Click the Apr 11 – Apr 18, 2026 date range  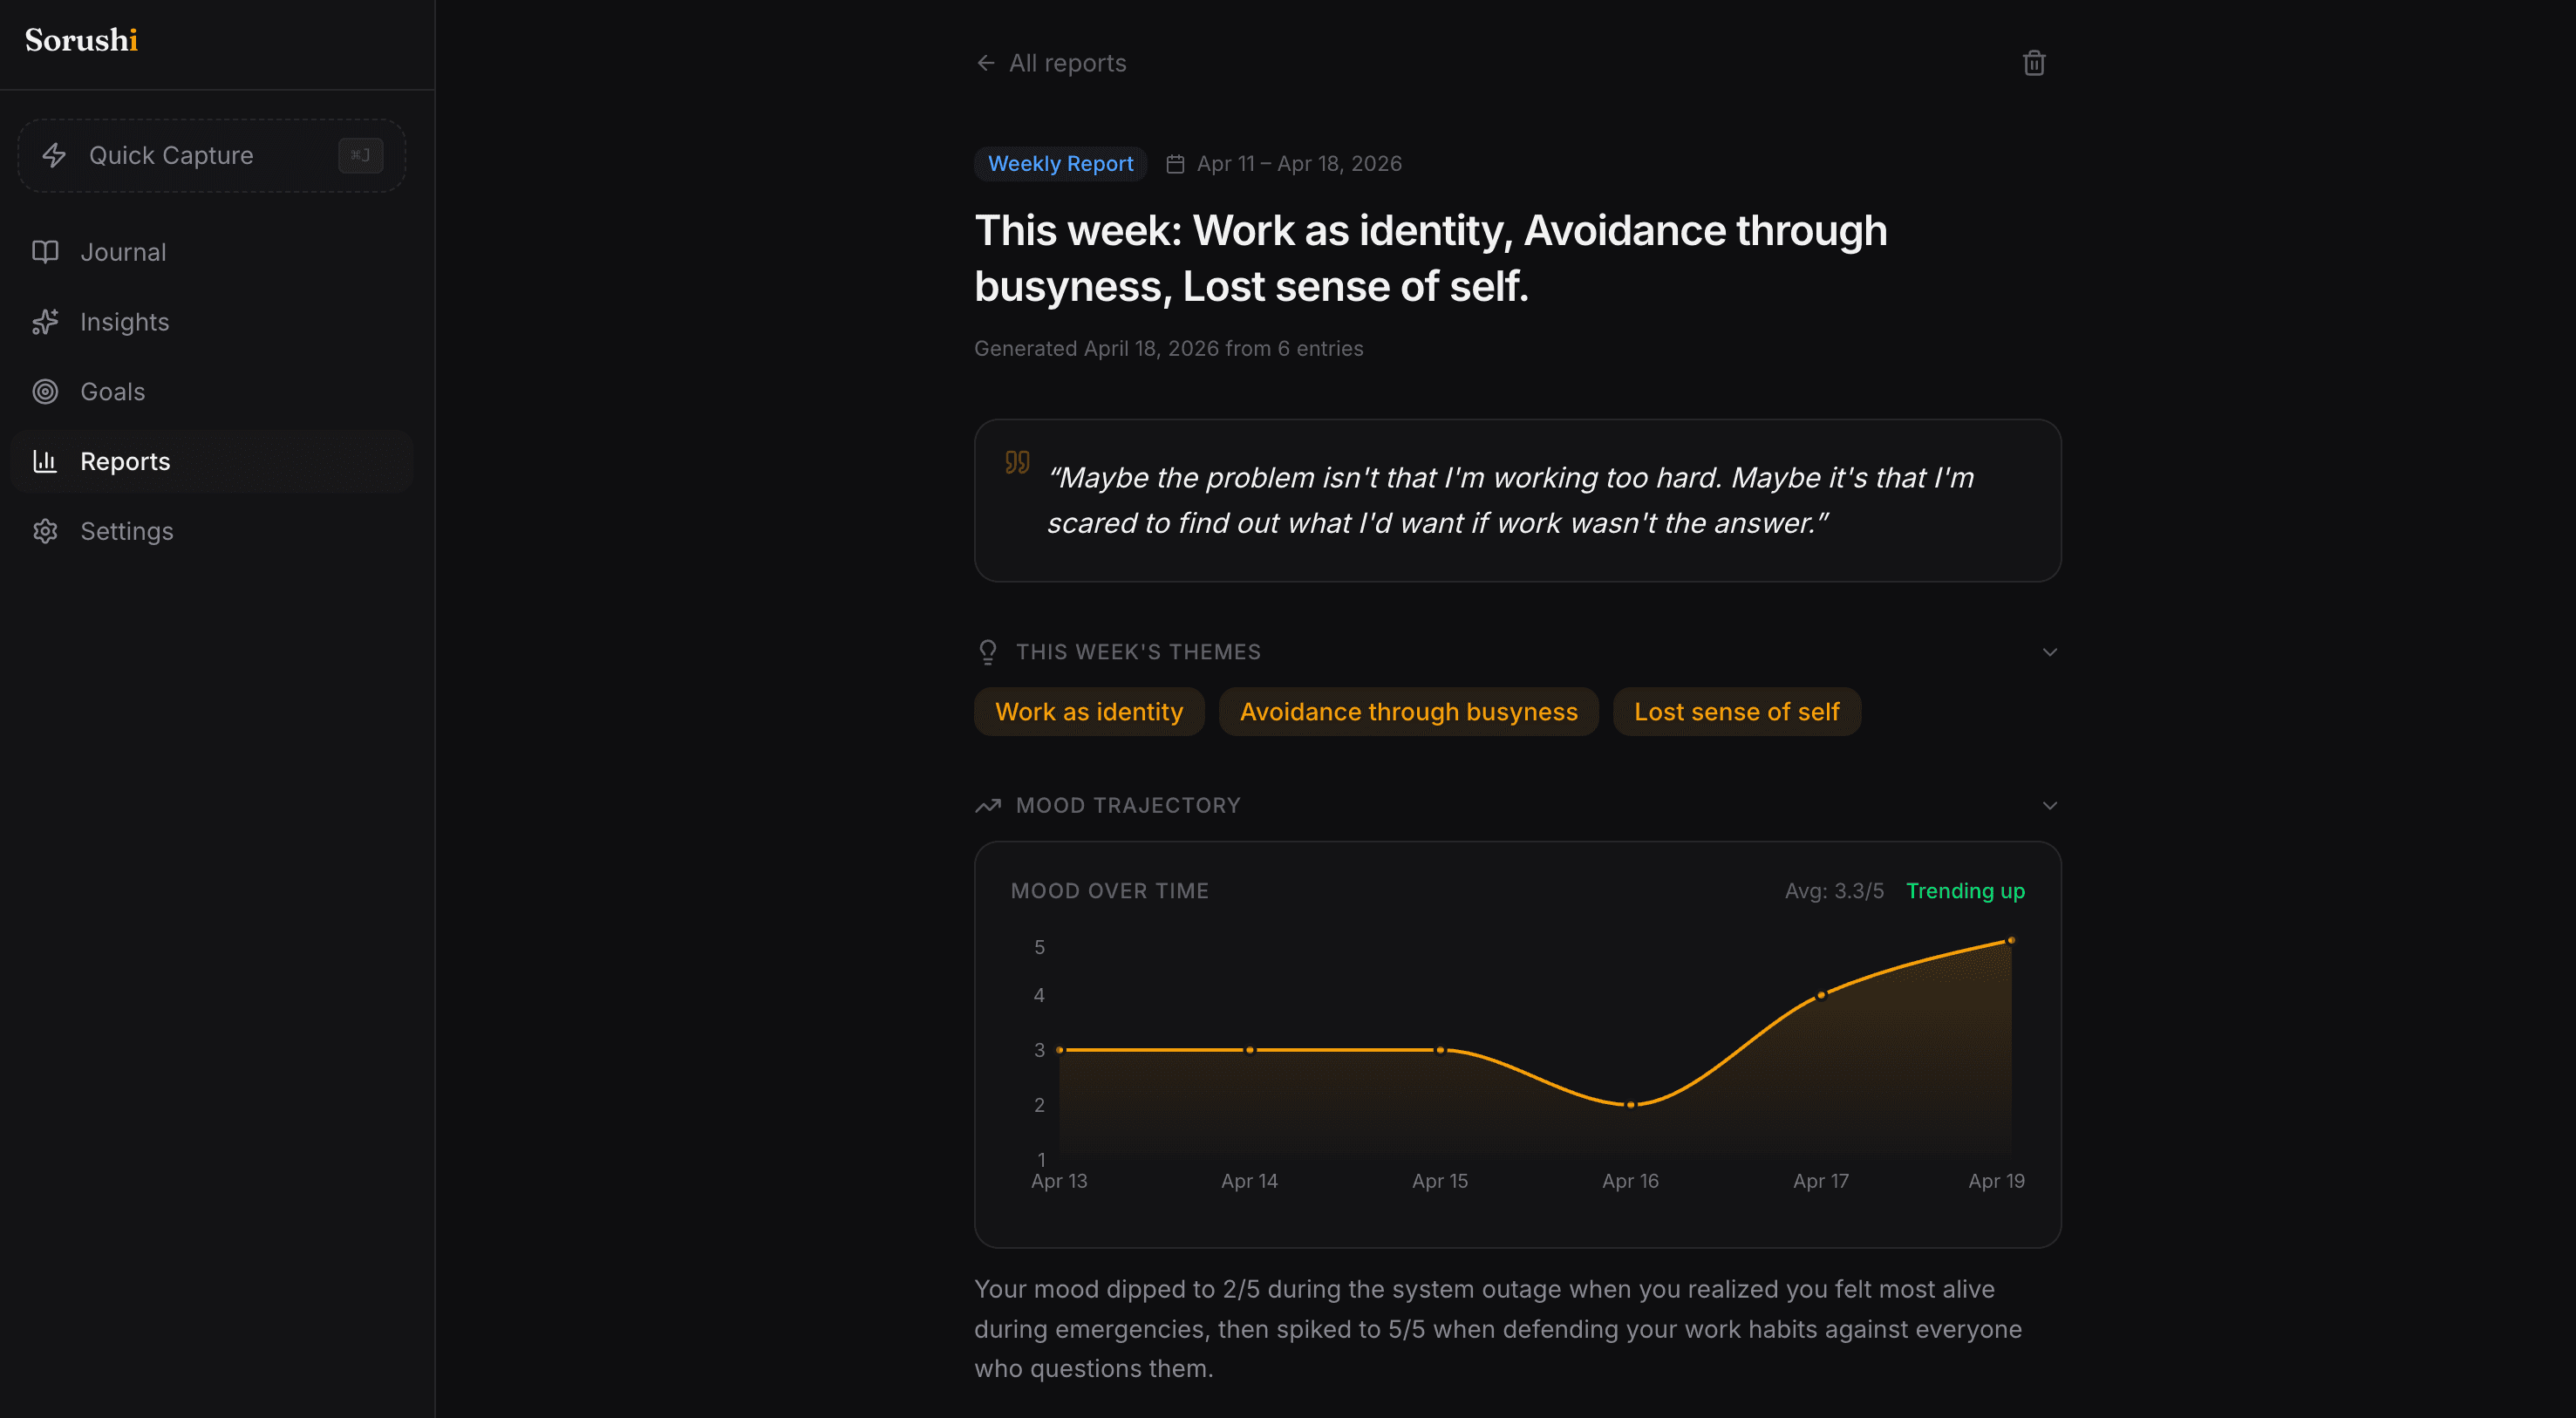(x=1299, y=164)
